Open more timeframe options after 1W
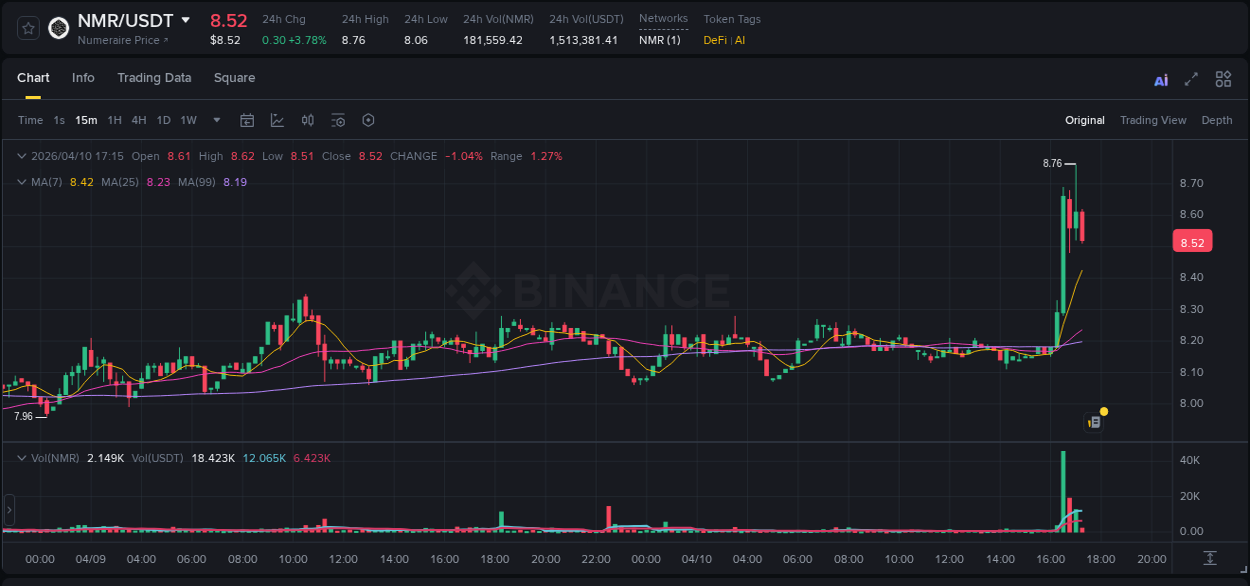Screen dimensions: 1250x586 pyautogui.click(x=215, y=120)
